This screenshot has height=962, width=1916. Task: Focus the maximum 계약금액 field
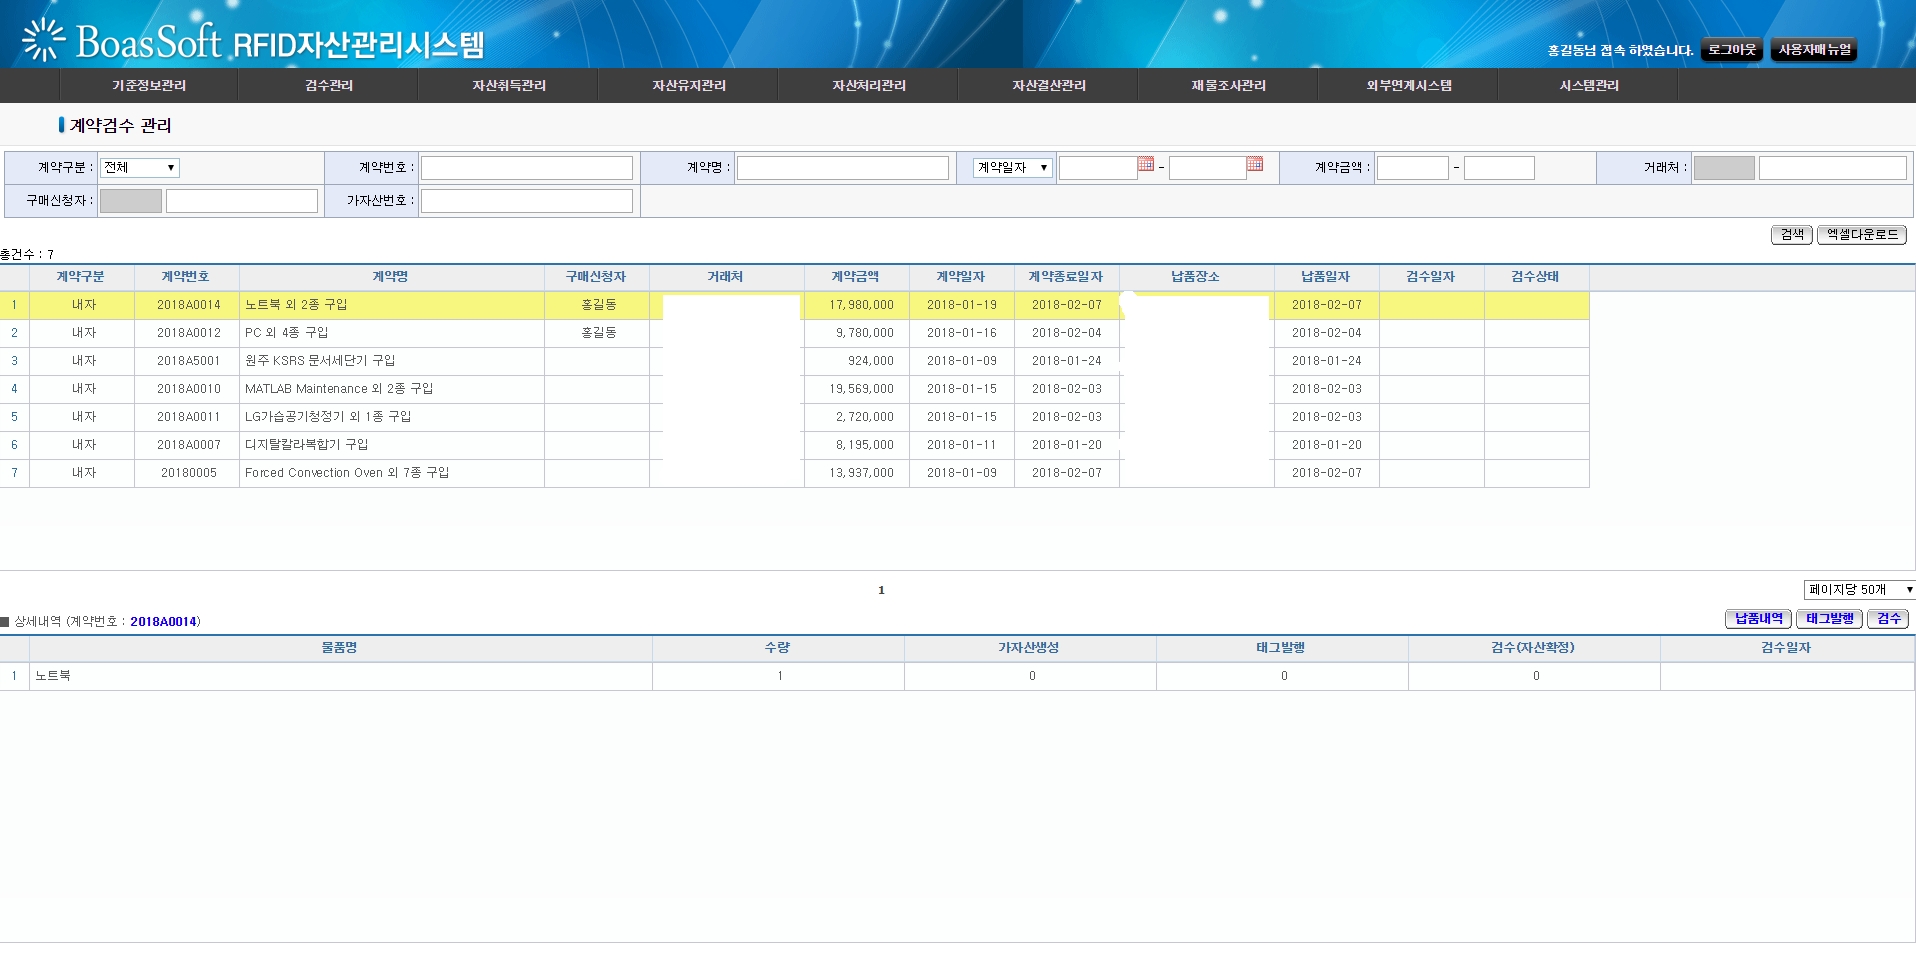pyautogui.click(x=1499, y=168)
